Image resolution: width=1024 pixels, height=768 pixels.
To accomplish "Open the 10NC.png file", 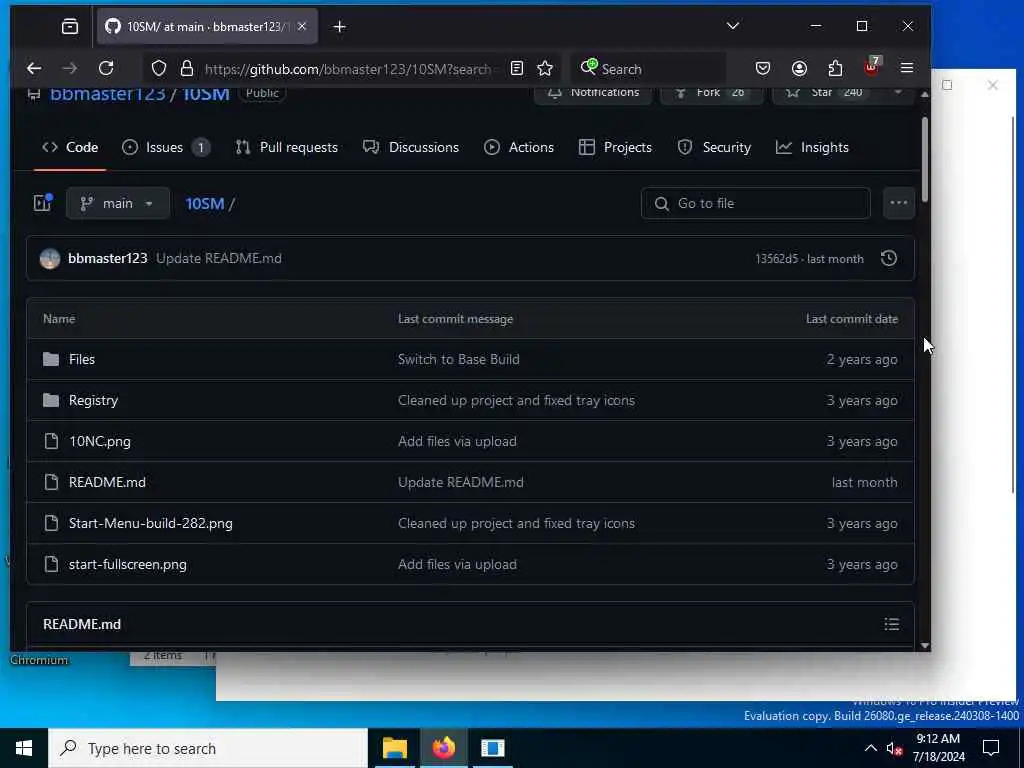I will coord(100,441).
